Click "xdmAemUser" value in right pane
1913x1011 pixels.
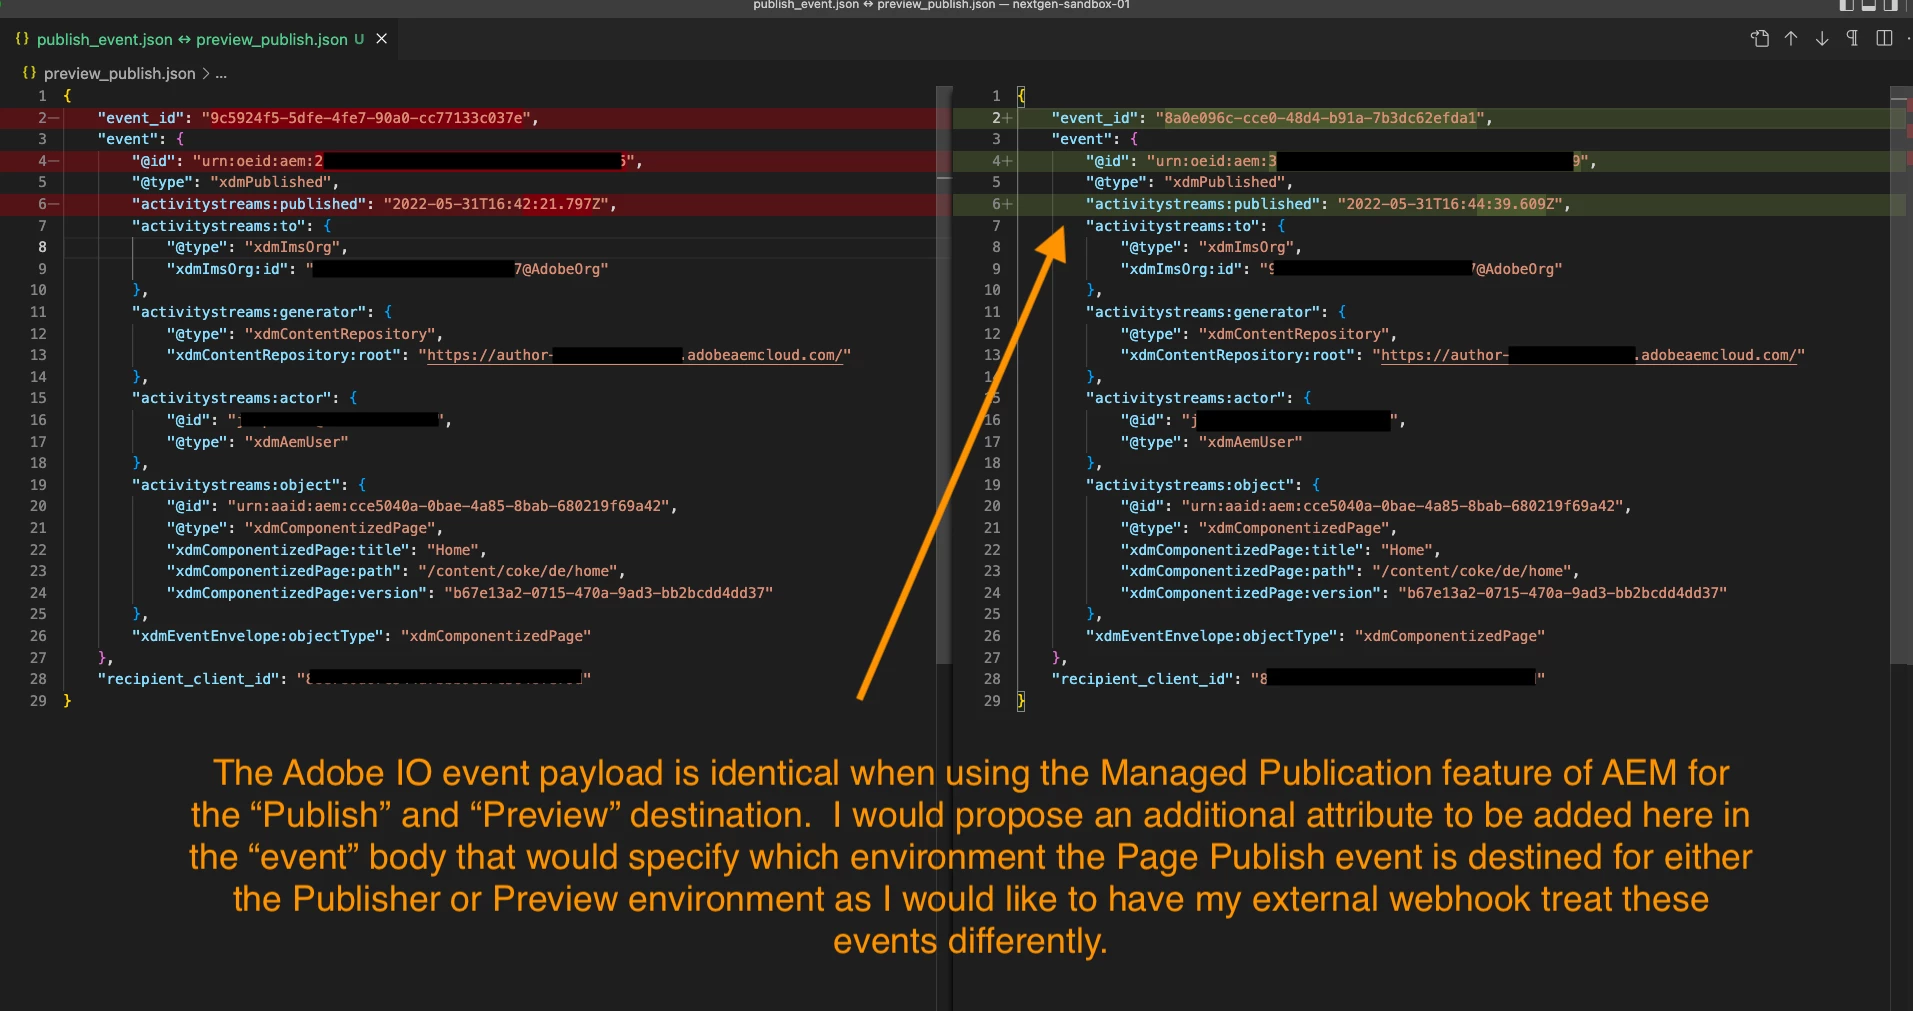[x=1250, y=442]
